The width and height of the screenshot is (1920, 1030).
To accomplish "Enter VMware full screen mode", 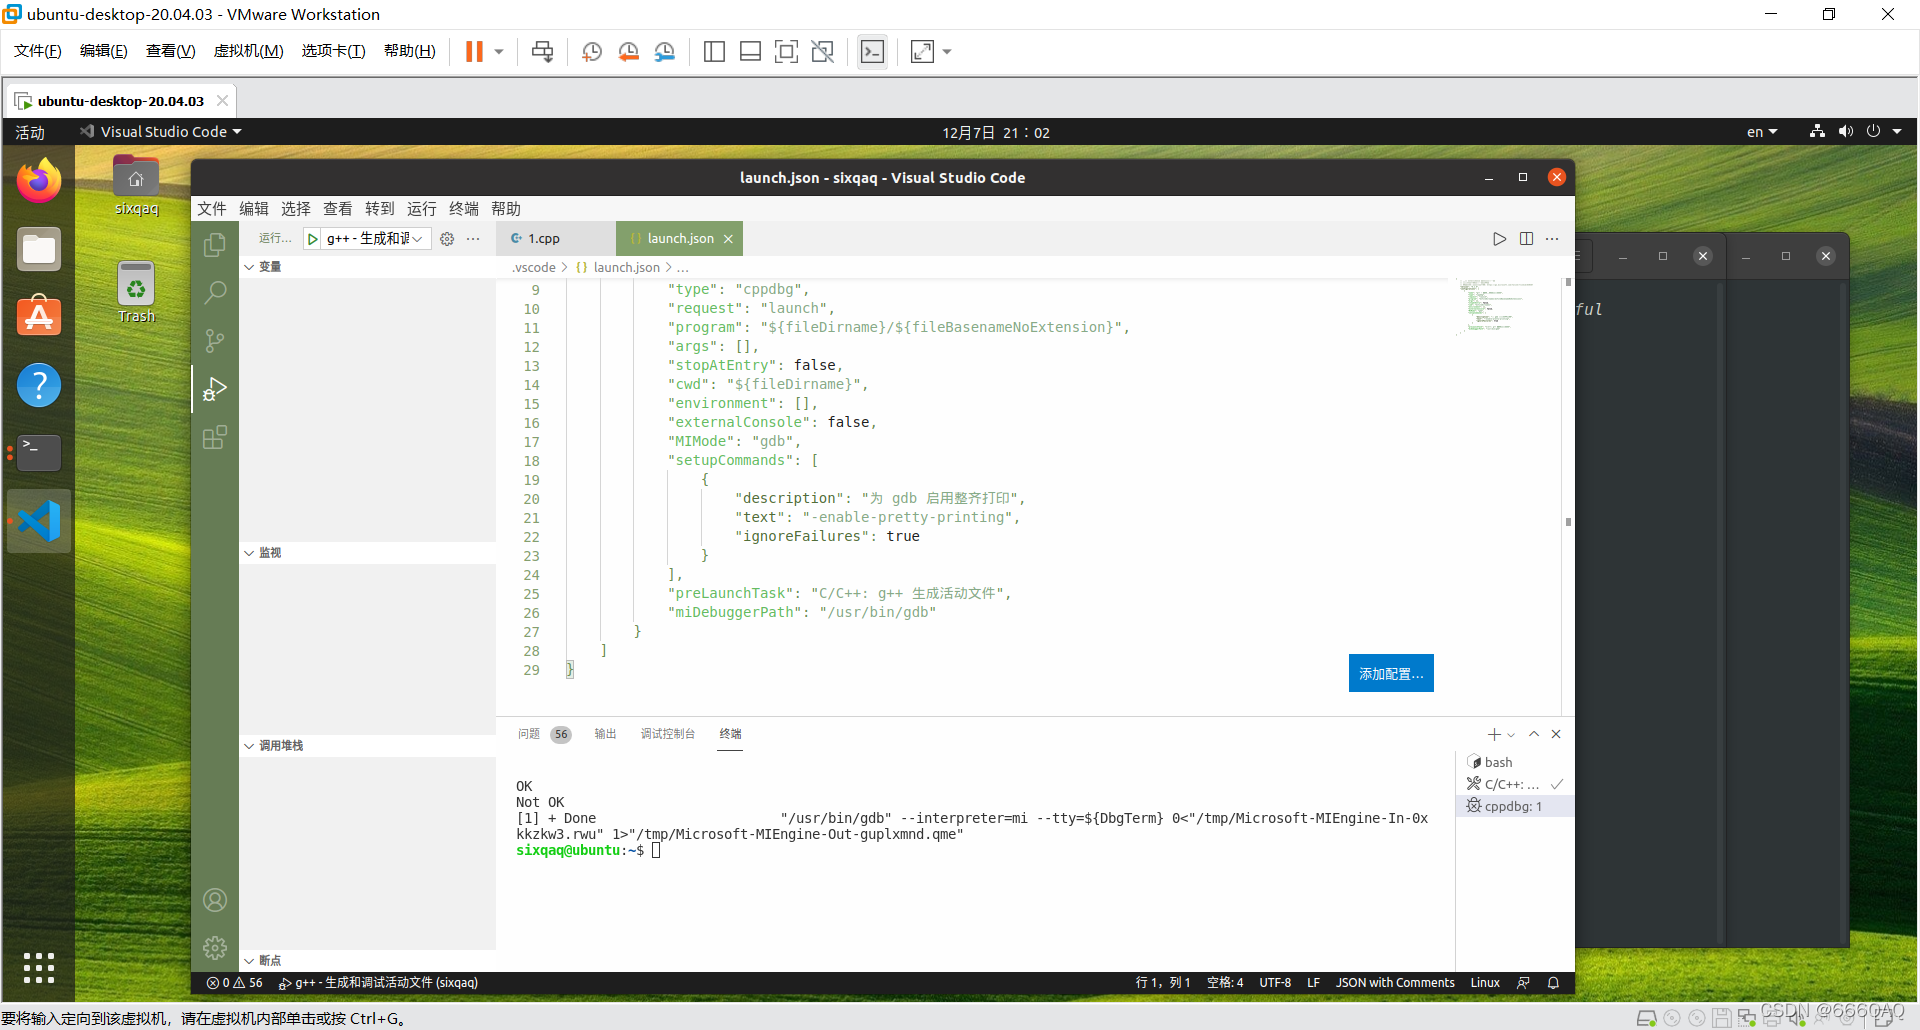I will pos(786,52).
